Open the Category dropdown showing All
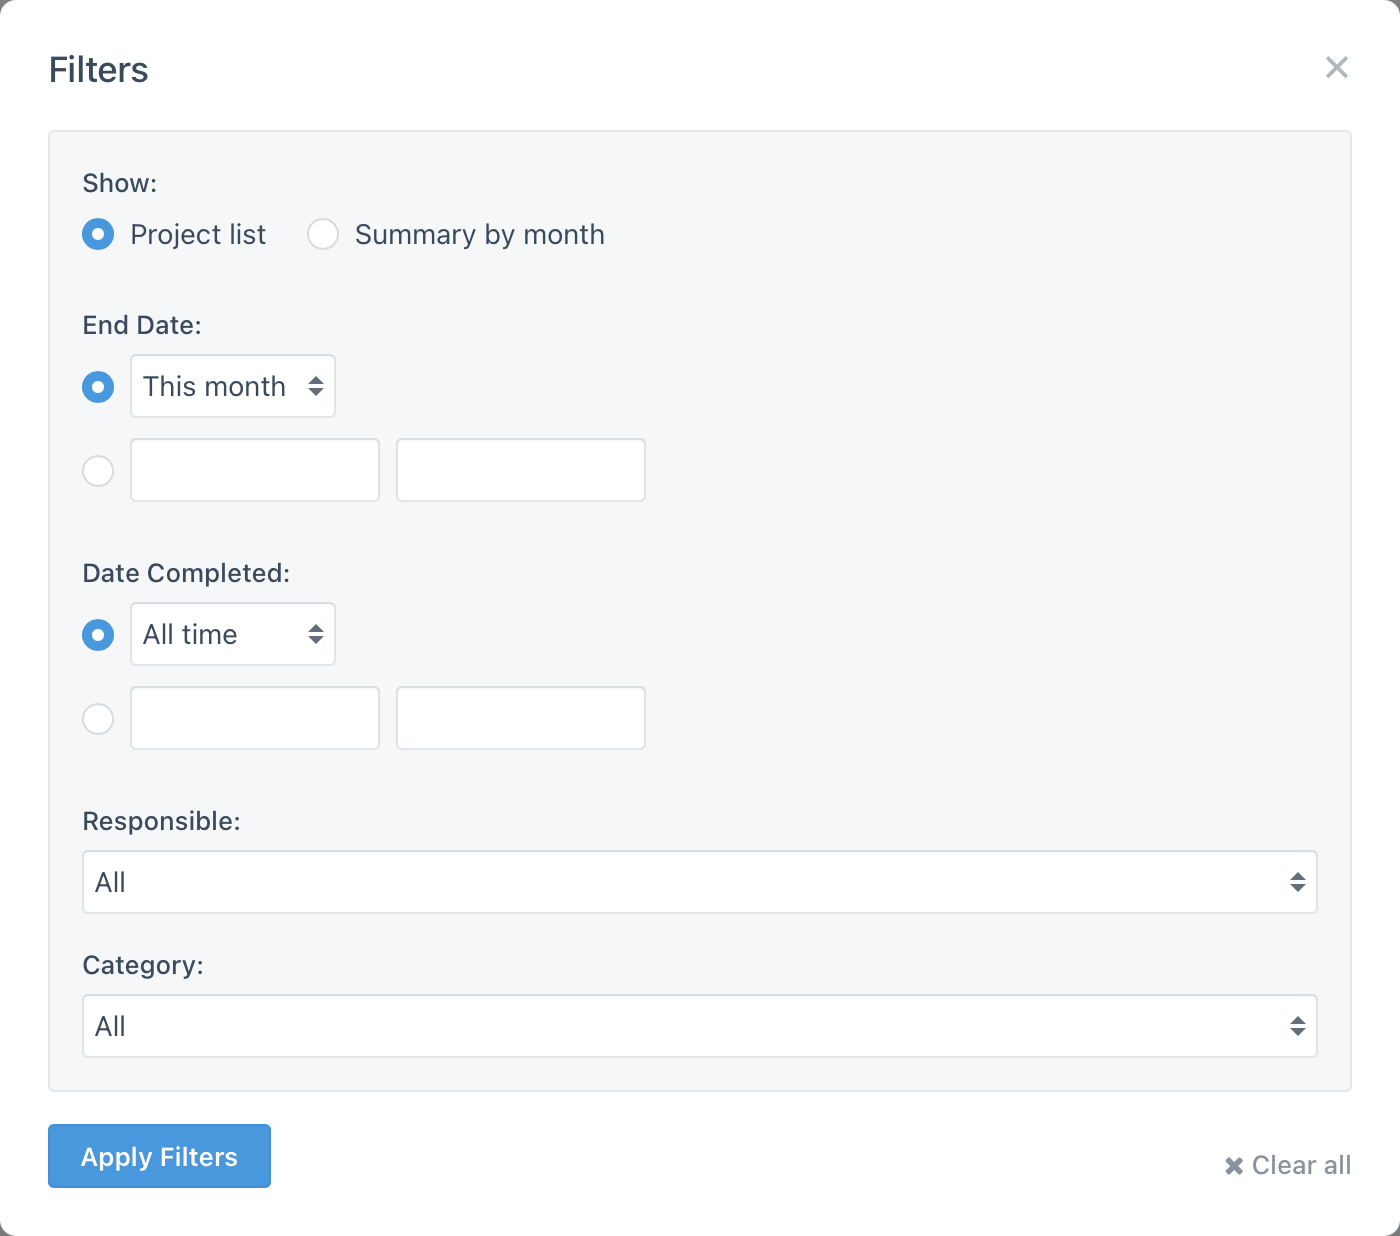This screenshot has height=1236, width=1400. 699,1026
